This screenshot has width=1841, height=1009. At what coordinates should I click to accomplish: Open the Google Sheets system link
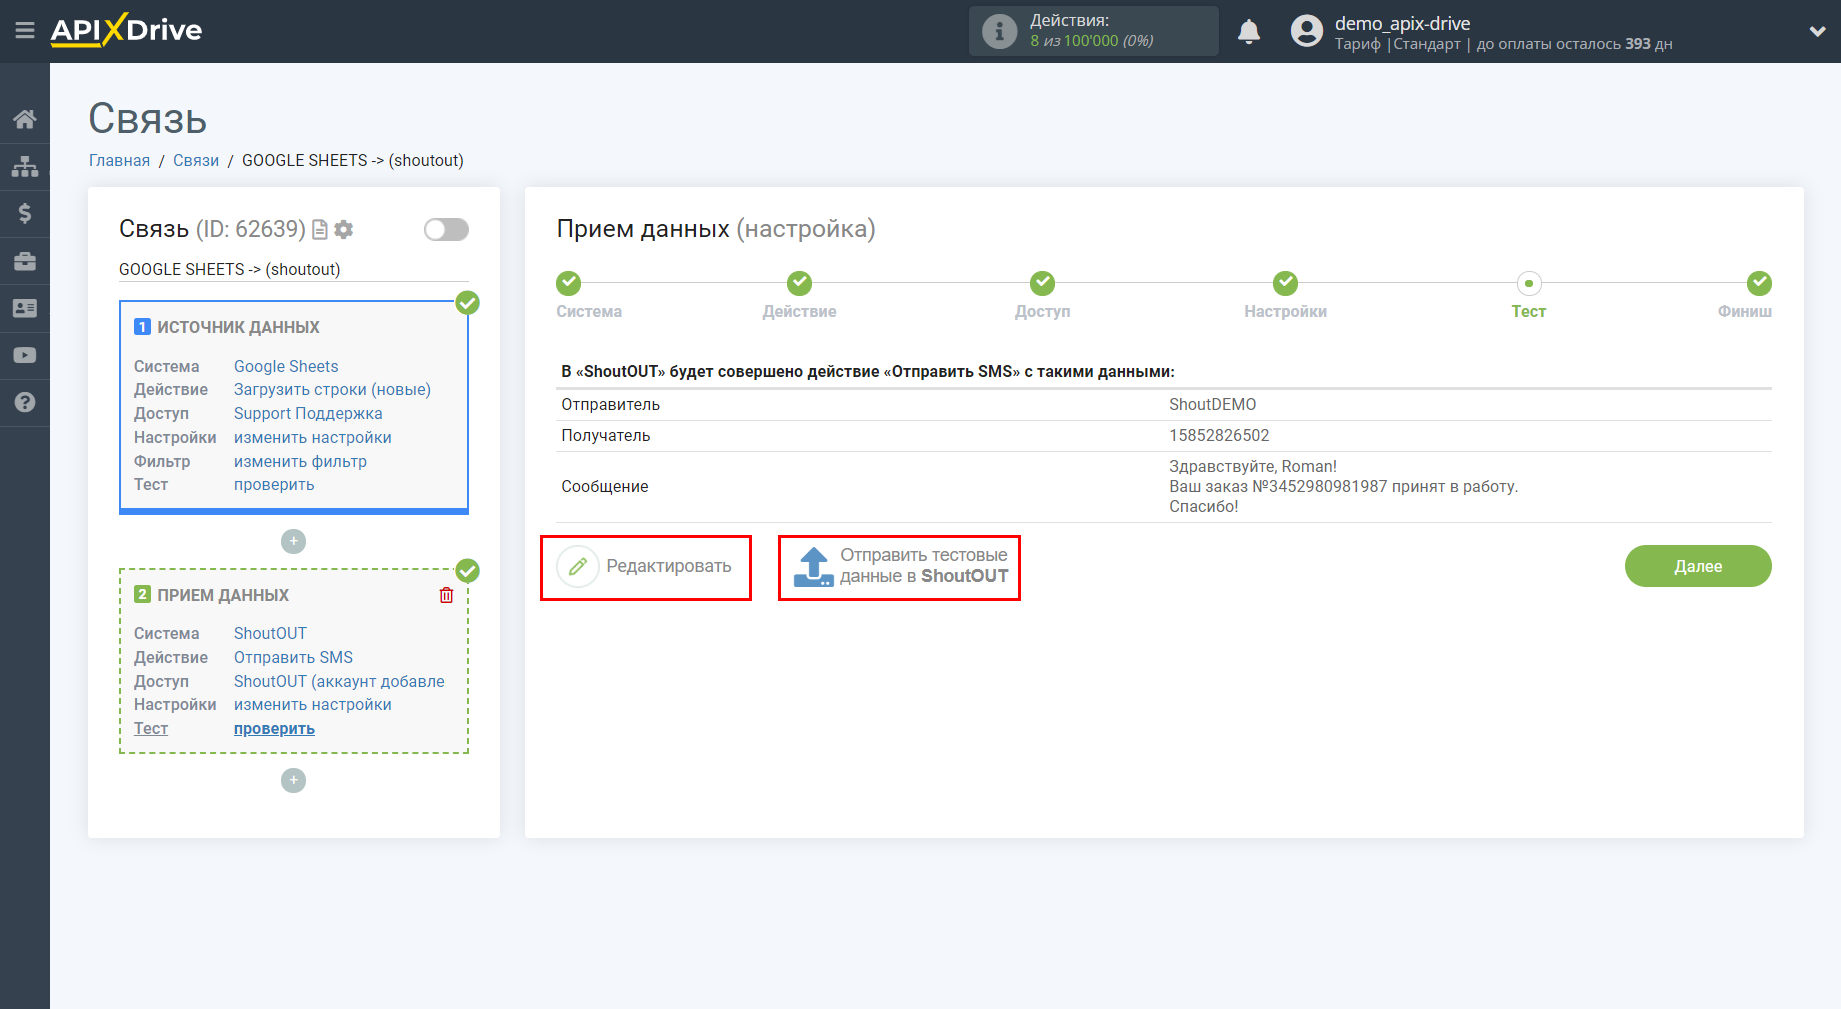tap(286, 366)
